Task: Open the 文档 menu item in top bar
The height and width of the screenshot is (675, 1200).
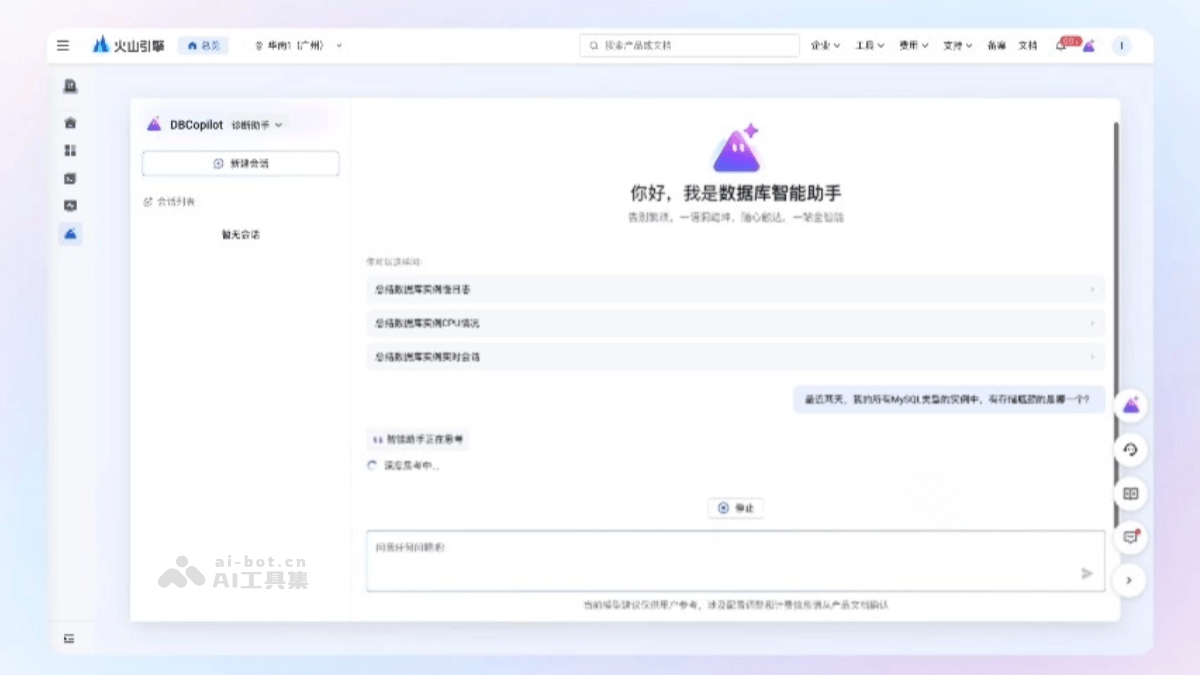Action: (x=1026, y=44)
